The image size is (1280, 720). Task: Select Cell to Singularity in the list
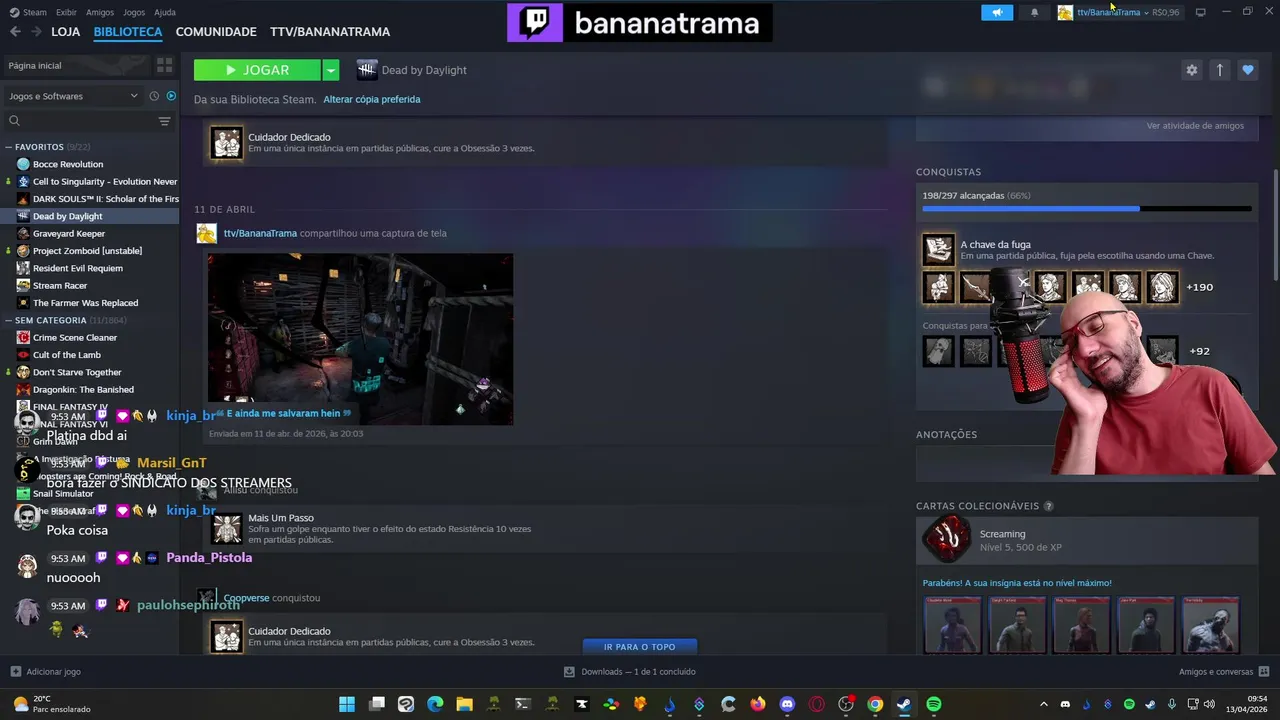click(105, 181)
